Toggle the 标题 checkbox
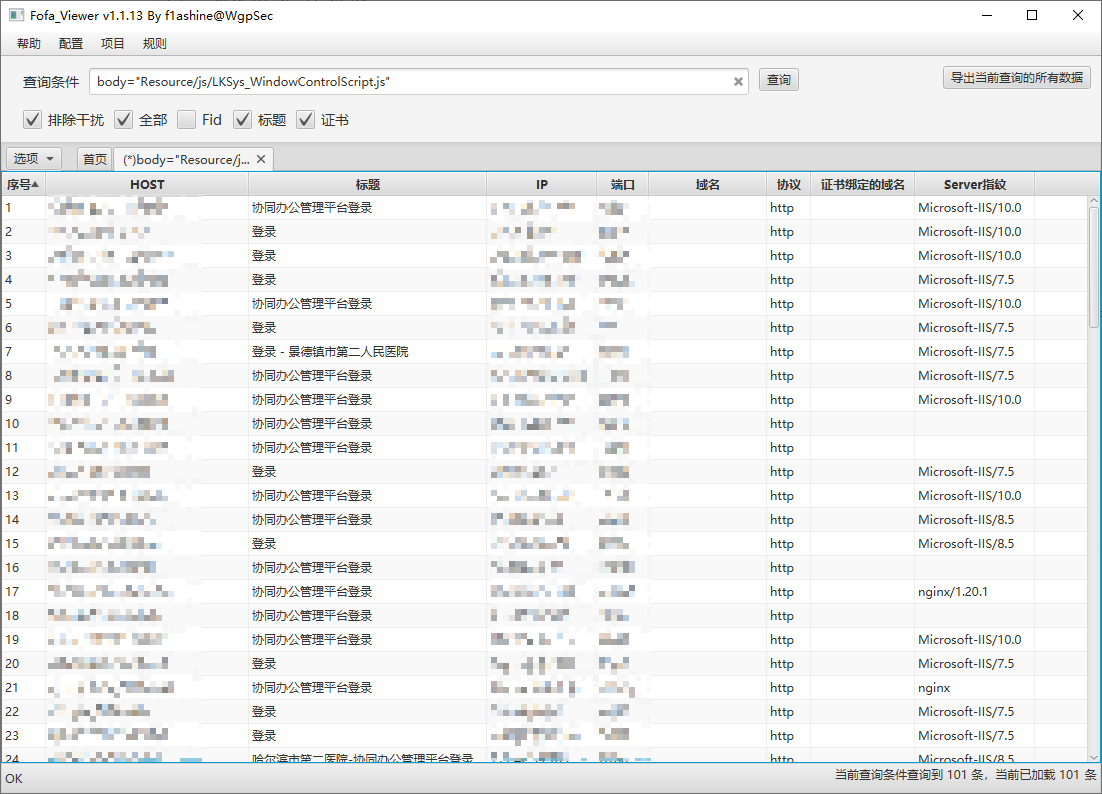The width and height of the screenshot is (1102, 794). tap(243, 120)
